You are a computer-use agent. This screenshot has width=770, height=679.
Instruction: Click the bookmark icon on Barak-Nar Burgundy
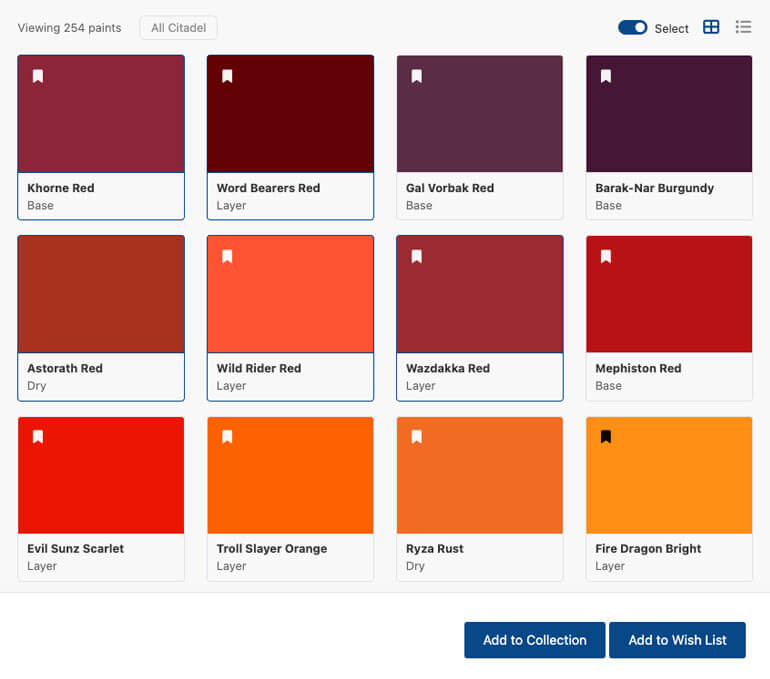click(606, 76)
